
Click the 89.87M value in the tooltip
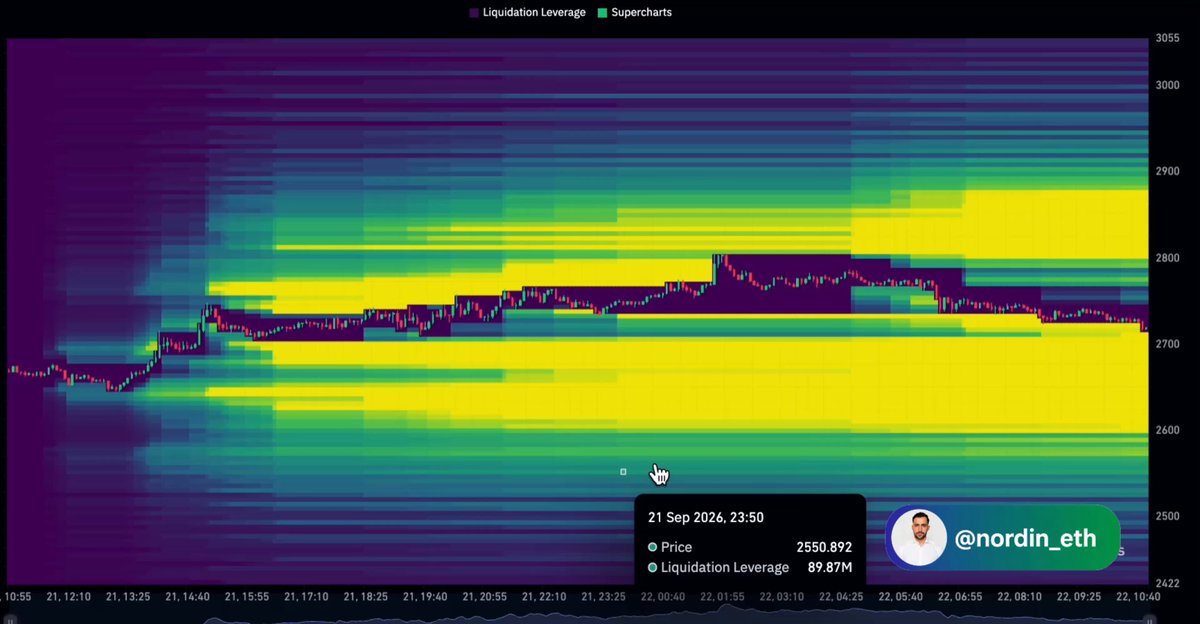[x=830, y=568]
